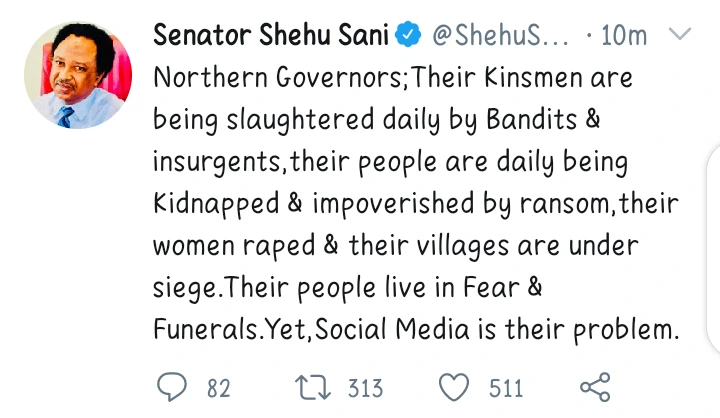The image size is (720, 418).
Task: Click the blue verified badge
Action: (407, 36)
